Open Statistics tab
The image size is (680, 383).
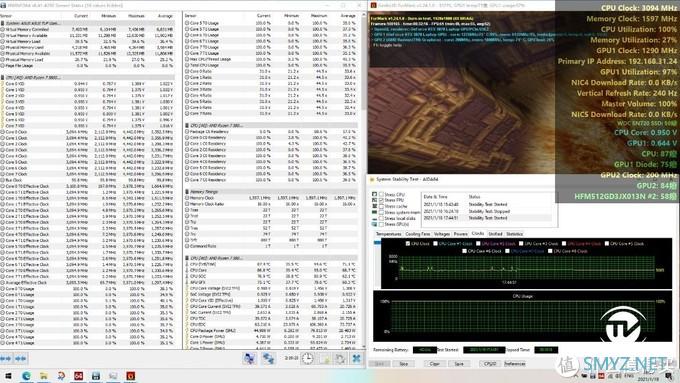(x=514, y=234)
